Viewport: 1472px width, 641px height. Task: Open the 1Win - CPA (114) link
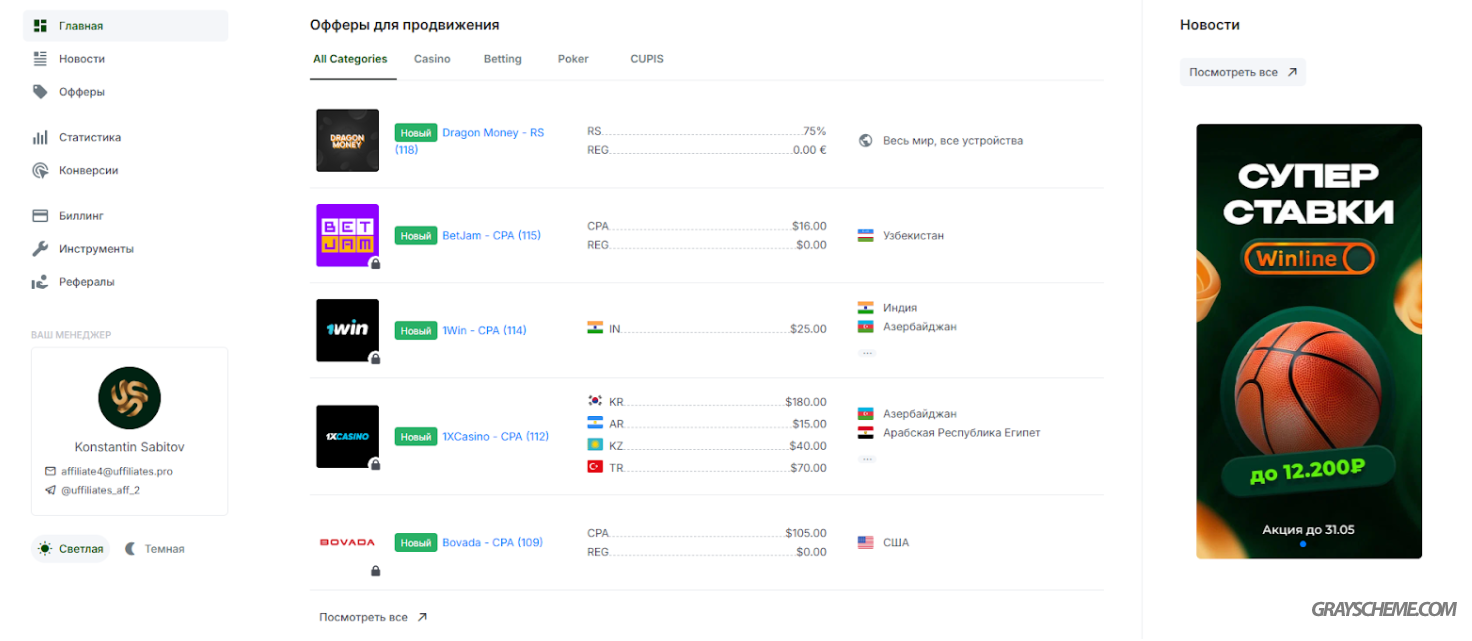[484, 331]
